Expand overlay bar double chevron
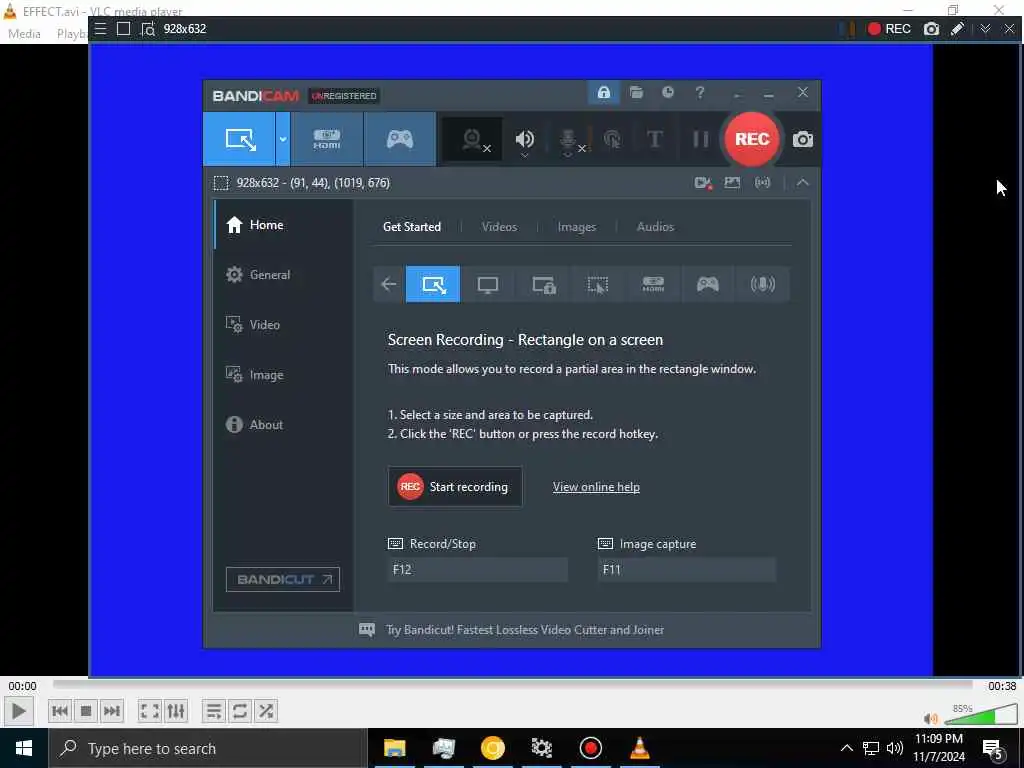The image size is (1024, 768). click(x=985, y=29)
